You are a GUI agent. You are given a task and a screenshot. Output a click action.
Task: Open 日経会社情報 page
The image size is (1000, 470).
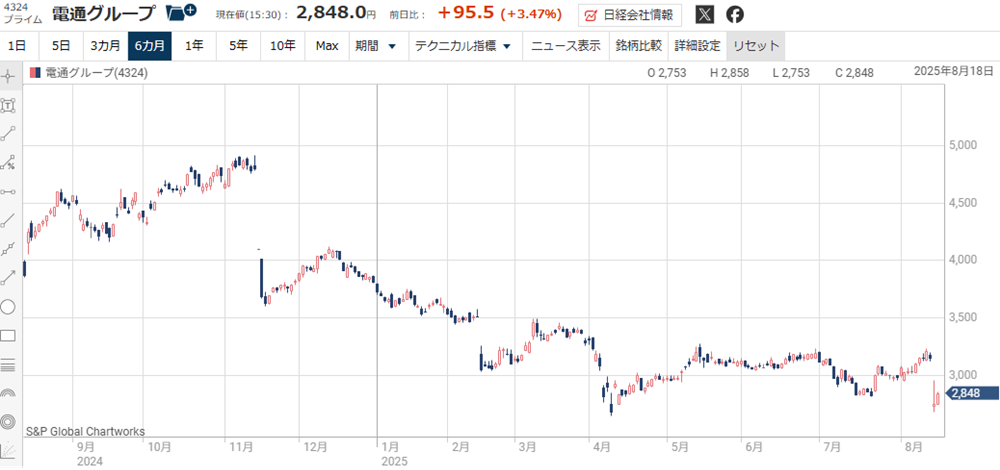pos(630,14)
